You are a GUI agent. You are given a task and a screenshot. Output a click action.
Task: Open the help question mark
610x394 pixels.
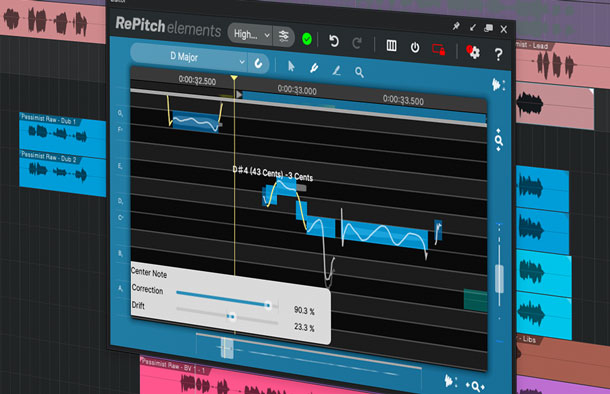pos(498,54)
